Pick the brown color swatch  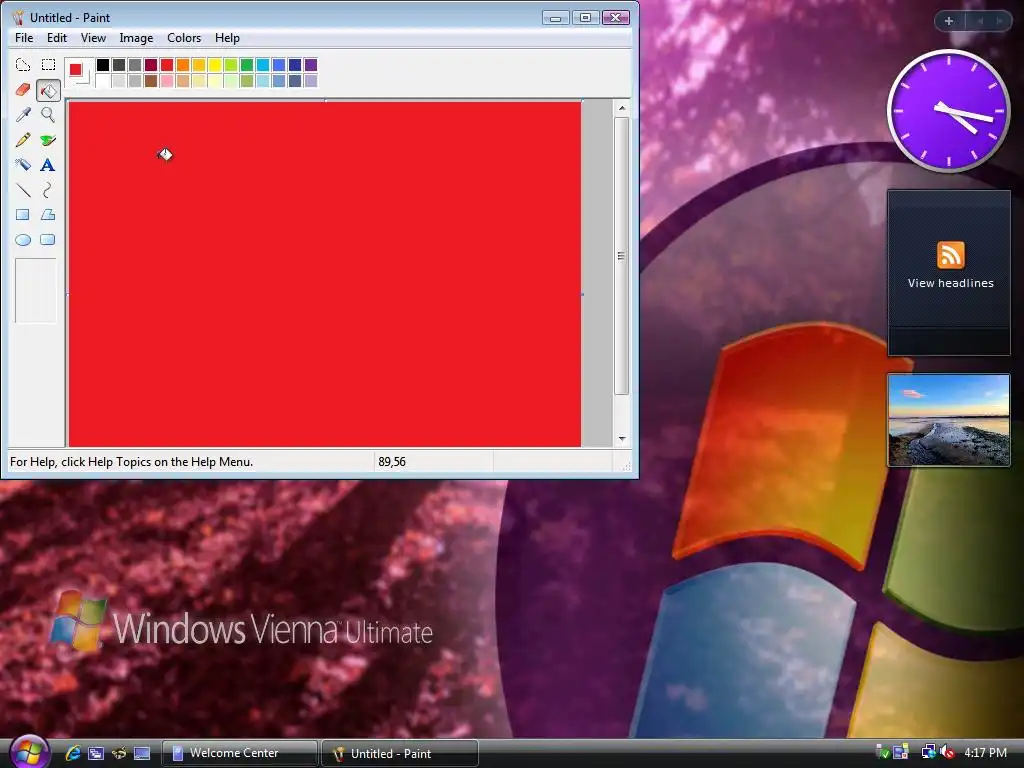(x=151, y=80)
